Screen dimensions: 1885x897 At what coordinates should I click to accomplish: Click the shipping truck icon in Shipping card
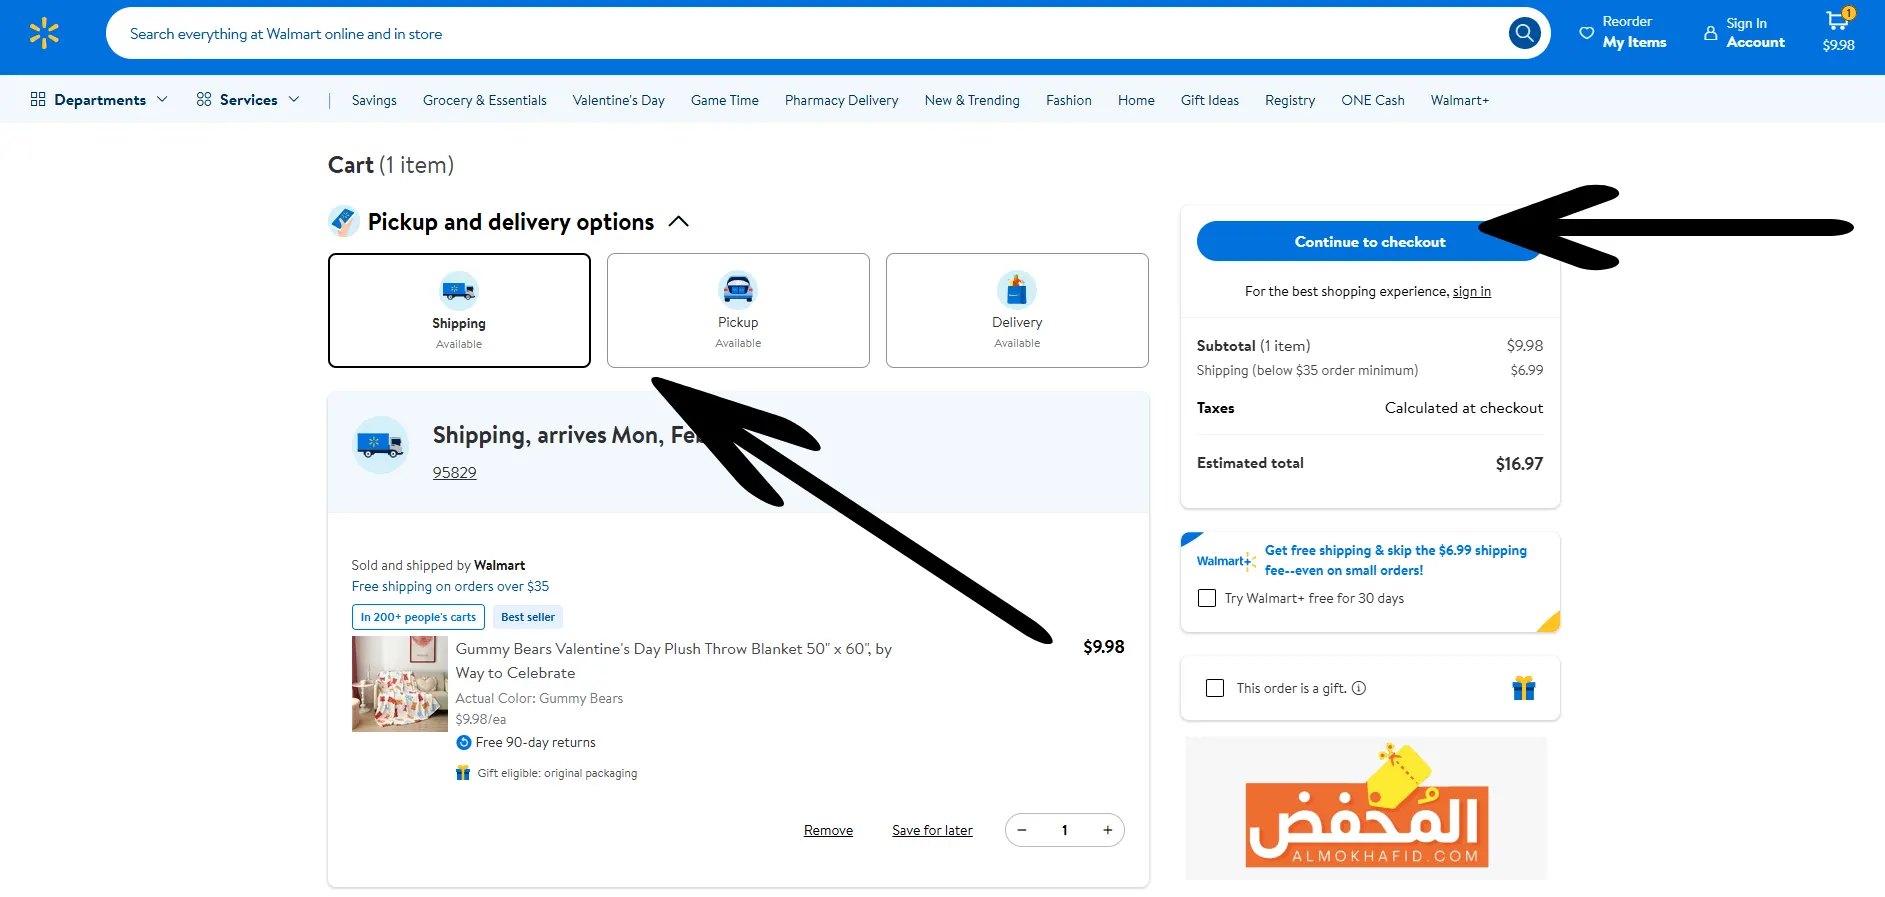459,290
